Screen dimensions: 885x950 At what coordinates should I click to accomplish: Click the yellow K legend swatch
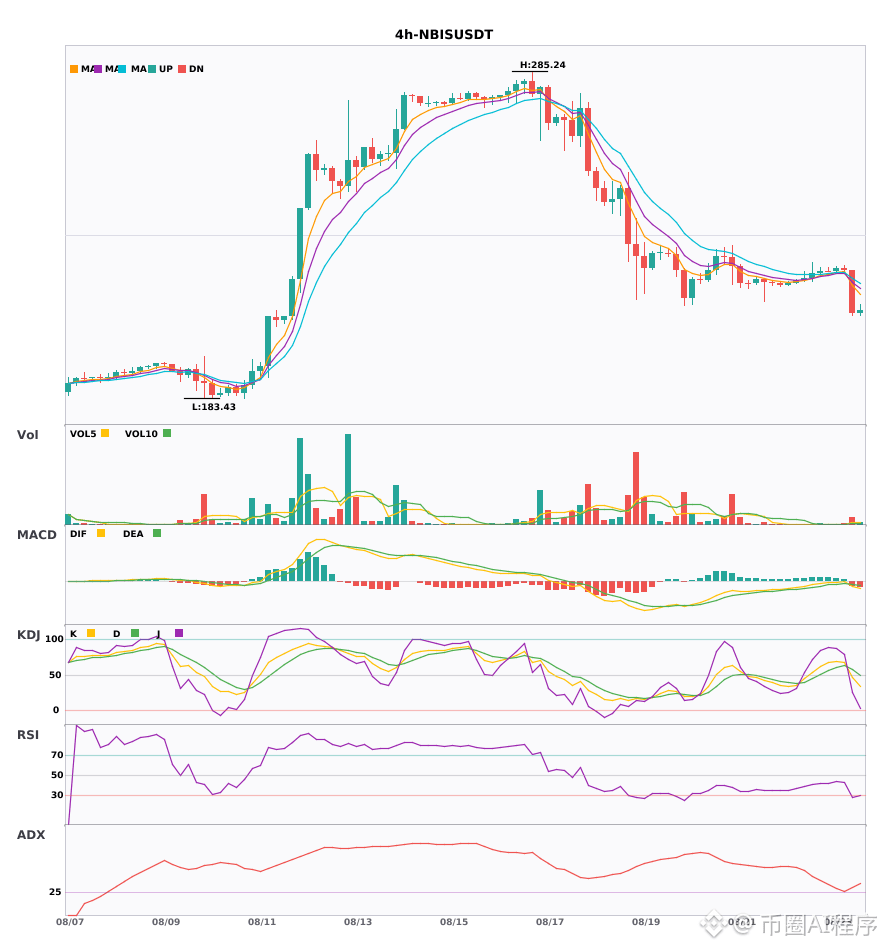[x=91, y=633]
